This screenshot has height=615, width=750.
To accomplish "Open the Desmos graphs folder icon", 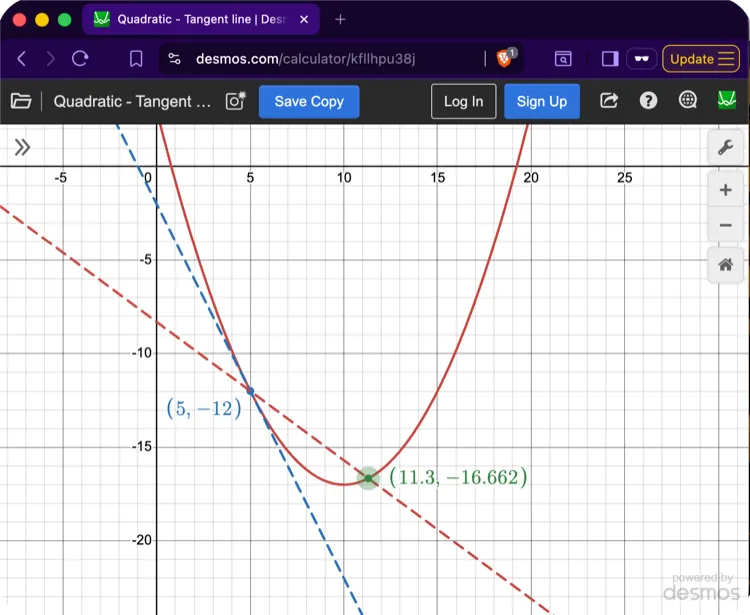I will pyautogui.click(x=21, y=101).
